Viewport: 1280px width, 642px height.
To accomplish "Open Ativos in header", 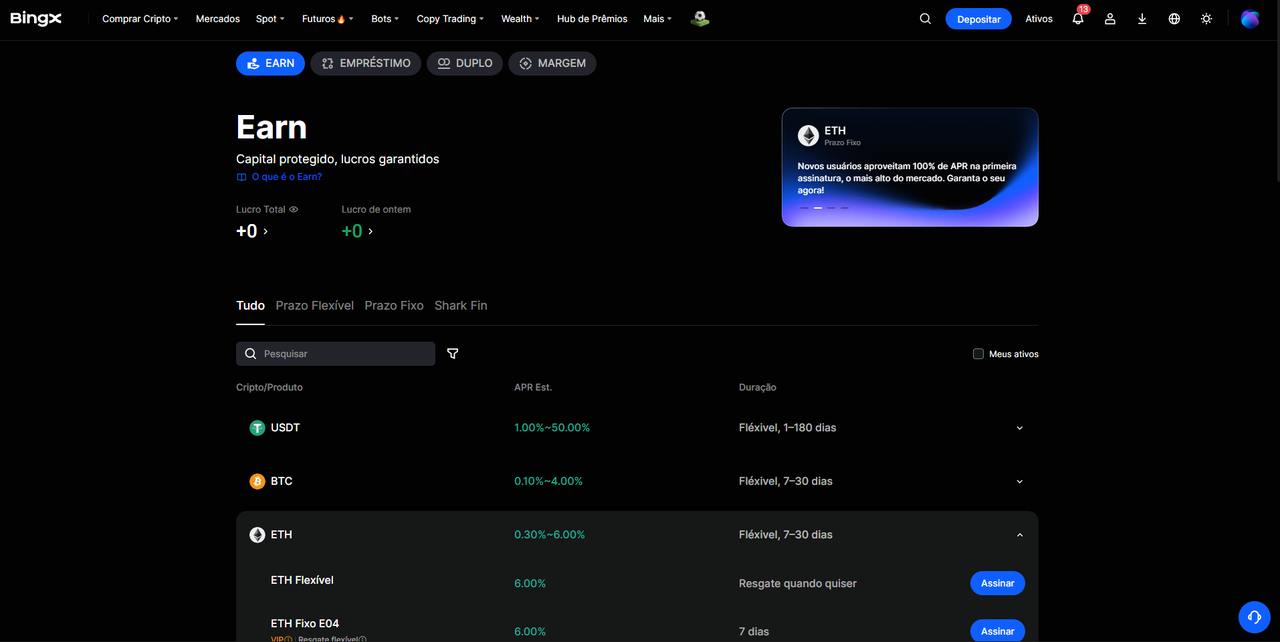I will point(1039,19).
